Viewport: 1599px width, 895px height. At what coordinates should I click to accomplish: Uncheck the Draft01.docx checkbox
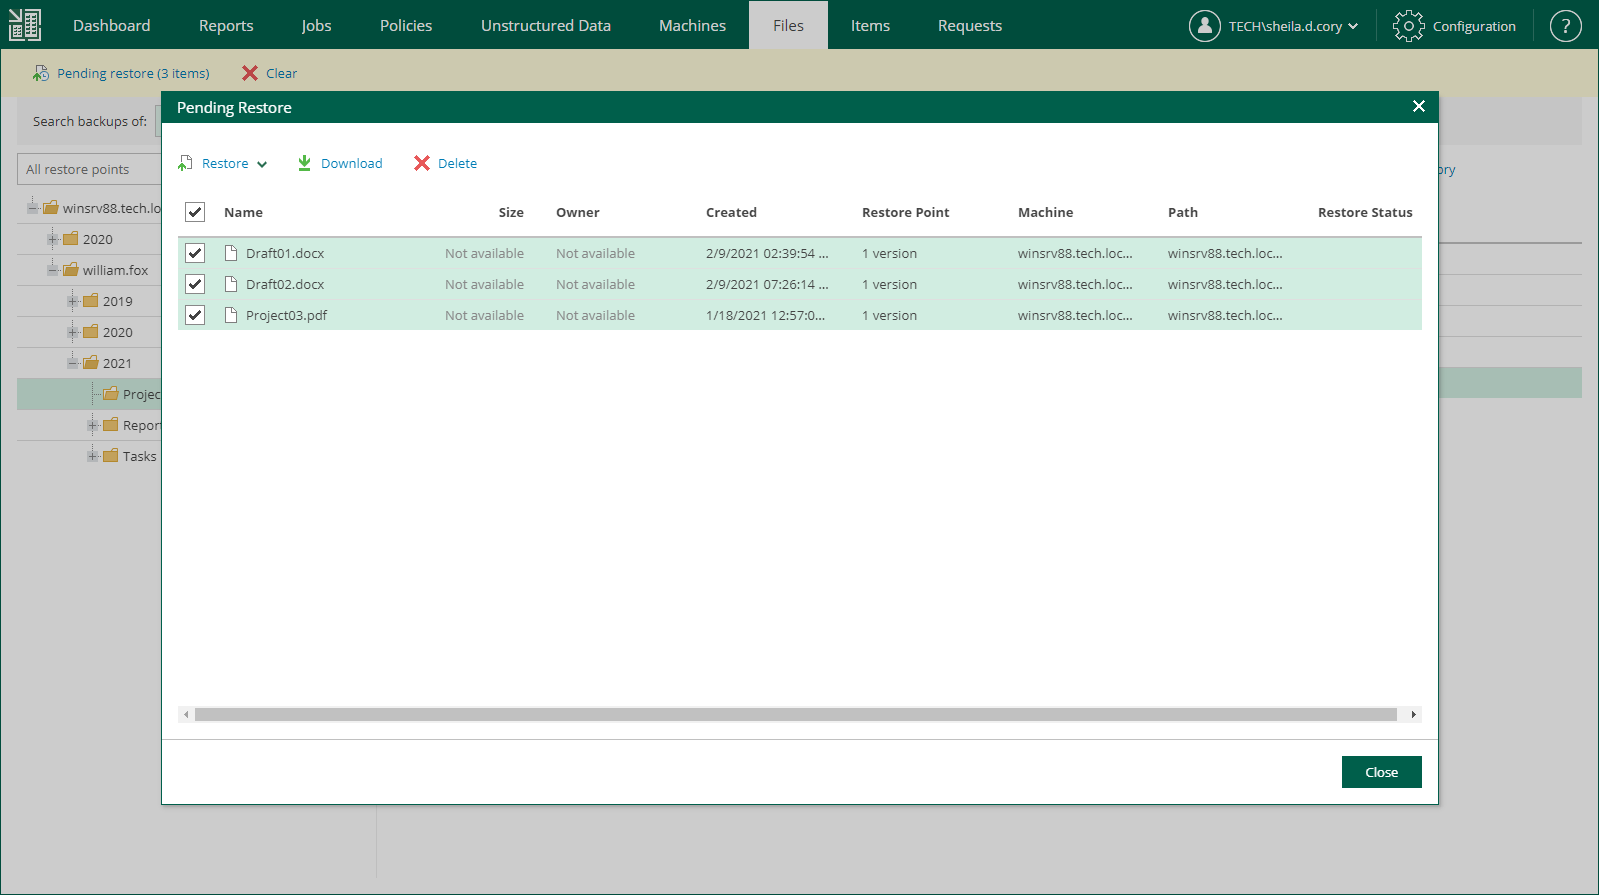[x=195, y=253]
